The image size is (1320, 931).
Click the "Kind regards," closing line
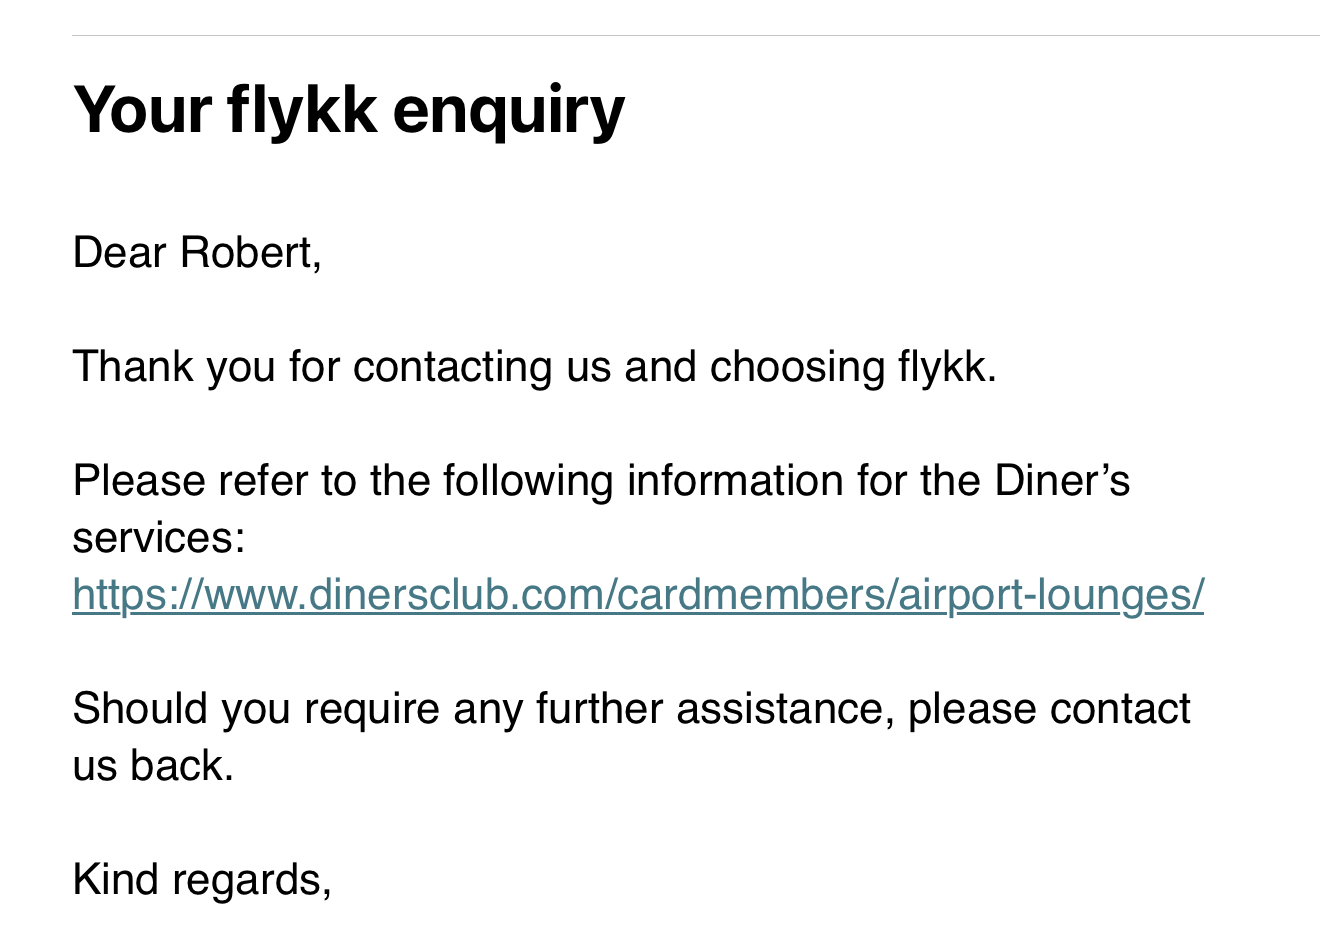[202, 880]
